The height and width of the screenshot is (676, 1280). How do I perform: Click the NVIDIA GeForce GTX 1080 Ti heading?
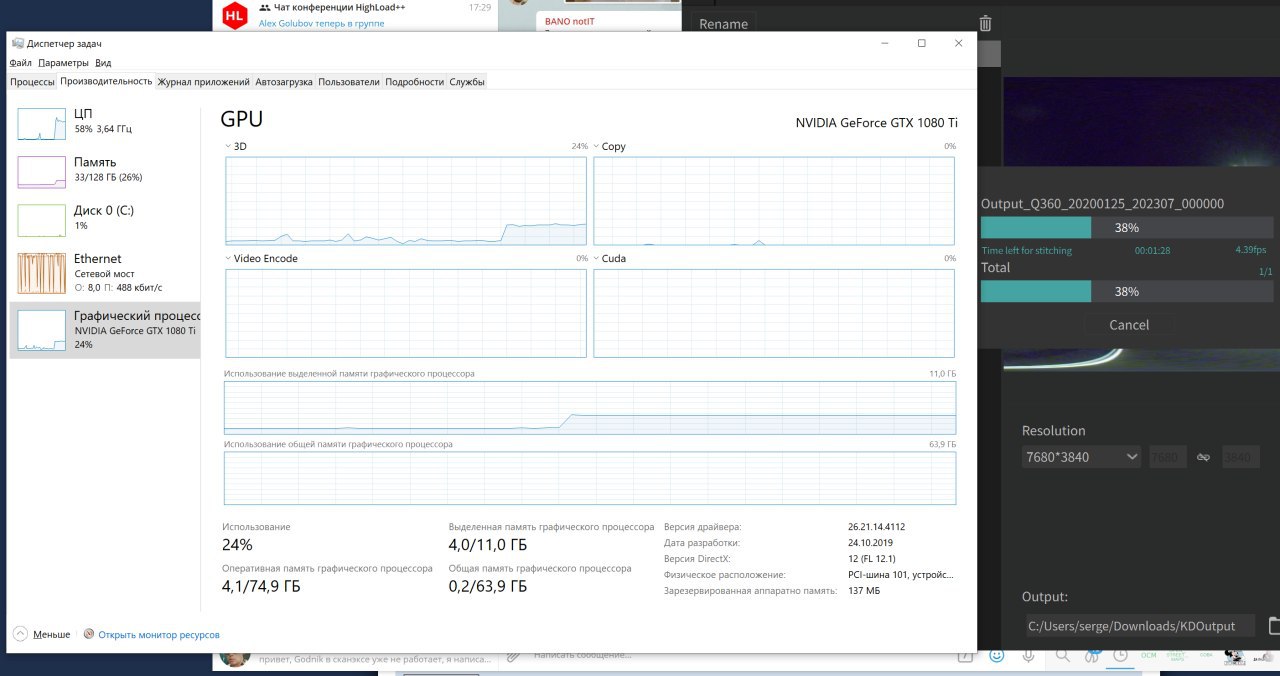pos(876,123)
